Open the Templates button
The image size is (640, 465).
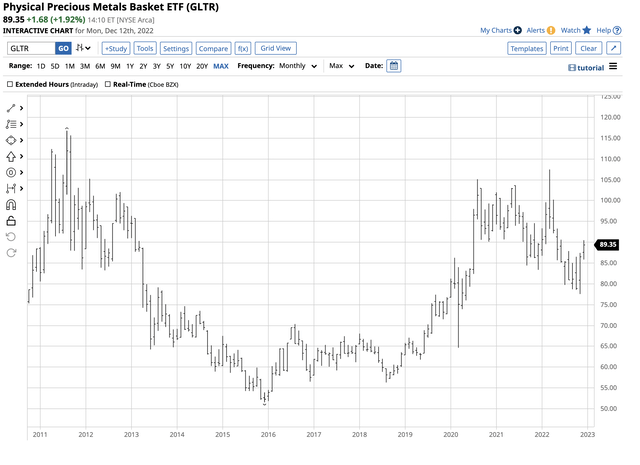click(x=527, y=48)
